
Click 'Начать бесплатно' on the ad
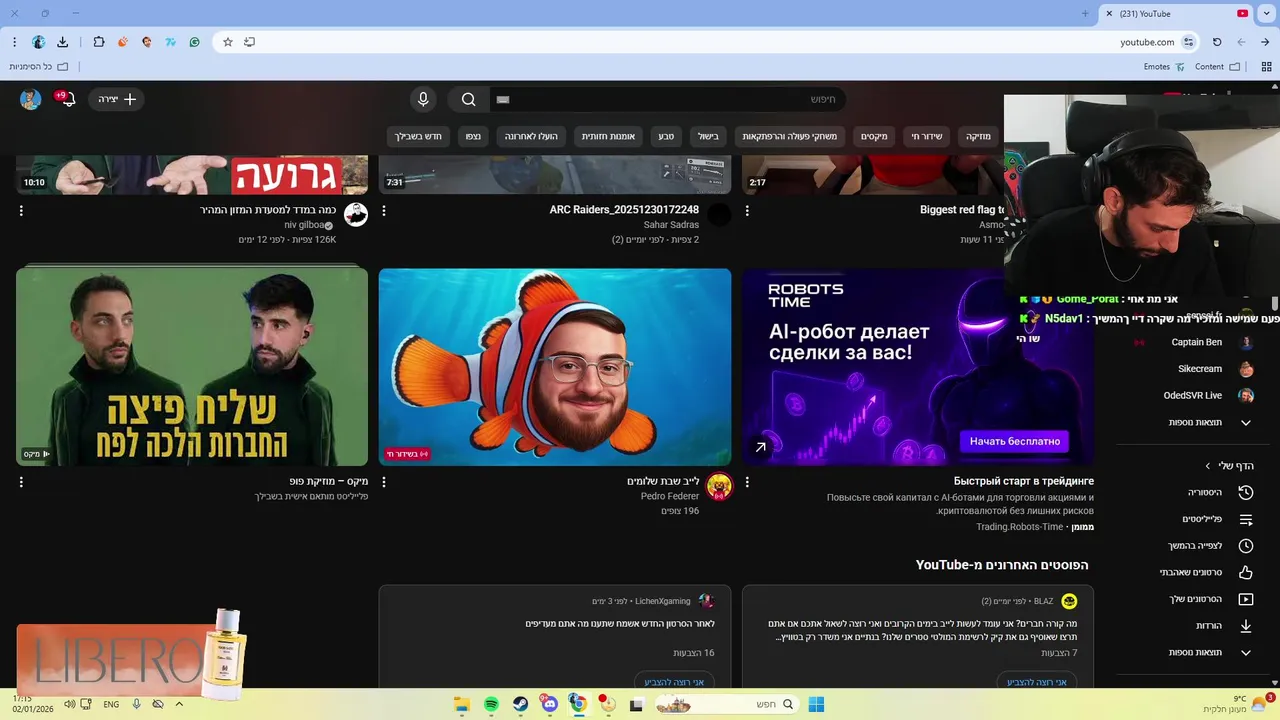1014,441
